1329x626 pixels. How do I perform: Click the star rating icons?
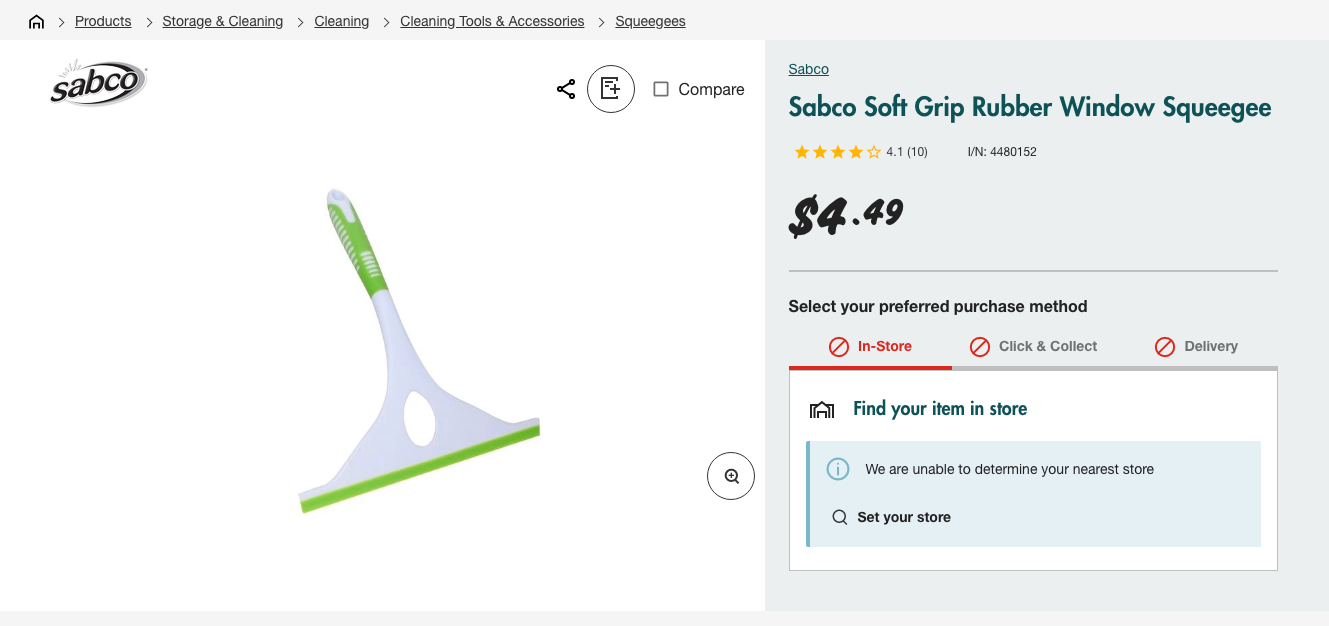837,152
